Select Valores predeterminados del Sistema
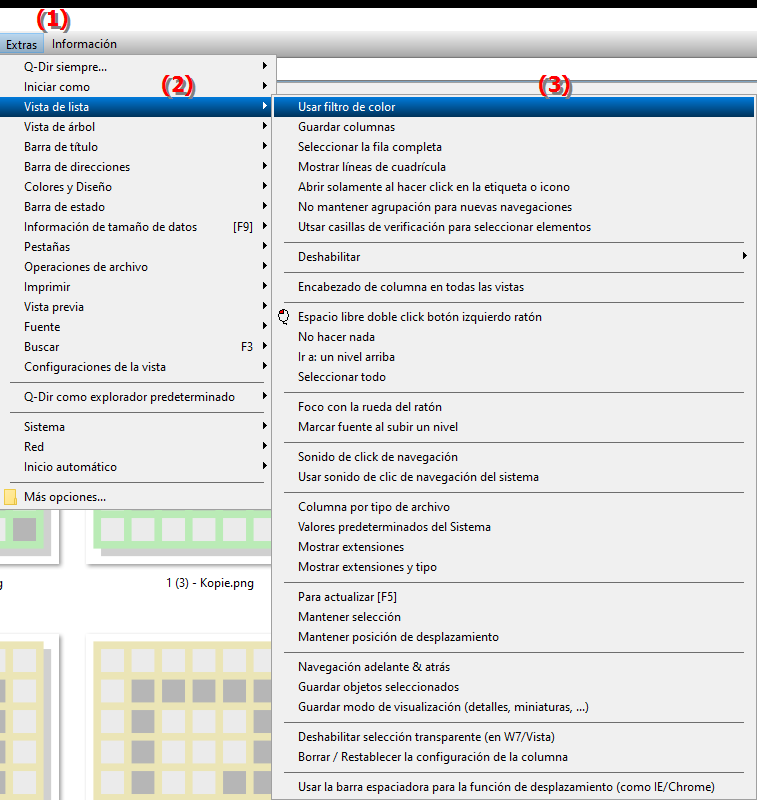 click(514, 527)
